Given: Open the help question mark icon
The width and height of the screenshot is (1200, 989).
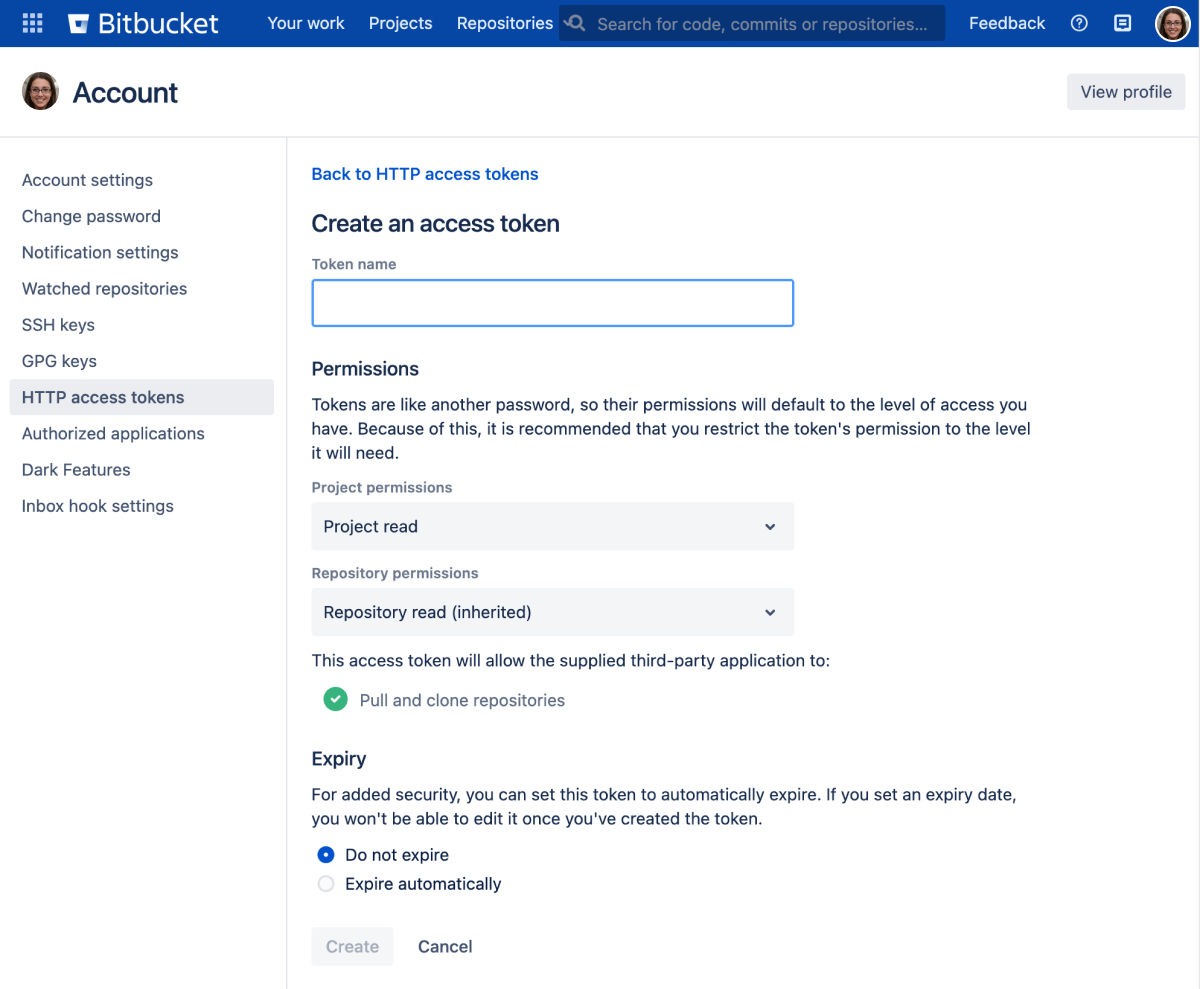Looking at the screenshot, I should click(1079, 22).
